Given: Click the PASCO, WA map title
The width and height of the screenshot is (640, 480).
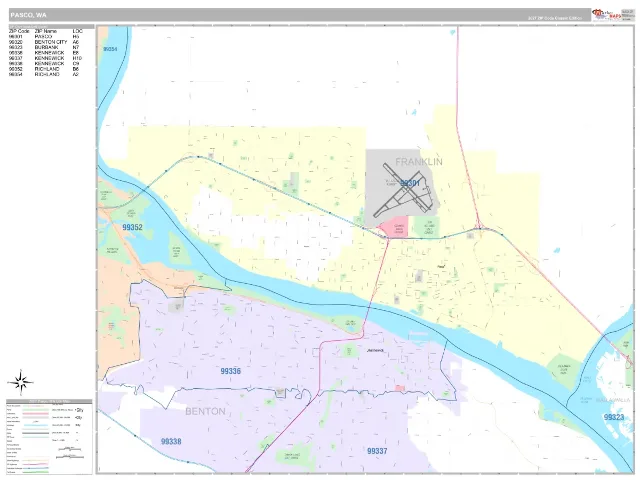Looking at the screenshot, I should pos(29,15).
